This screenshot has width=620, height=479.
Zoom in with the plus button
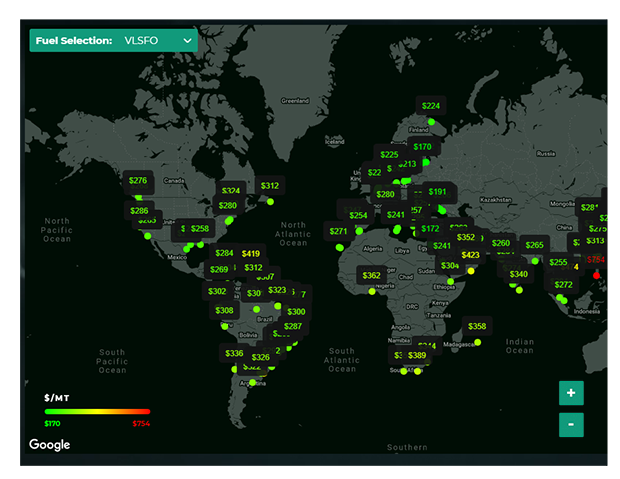(x=571, y=393)
